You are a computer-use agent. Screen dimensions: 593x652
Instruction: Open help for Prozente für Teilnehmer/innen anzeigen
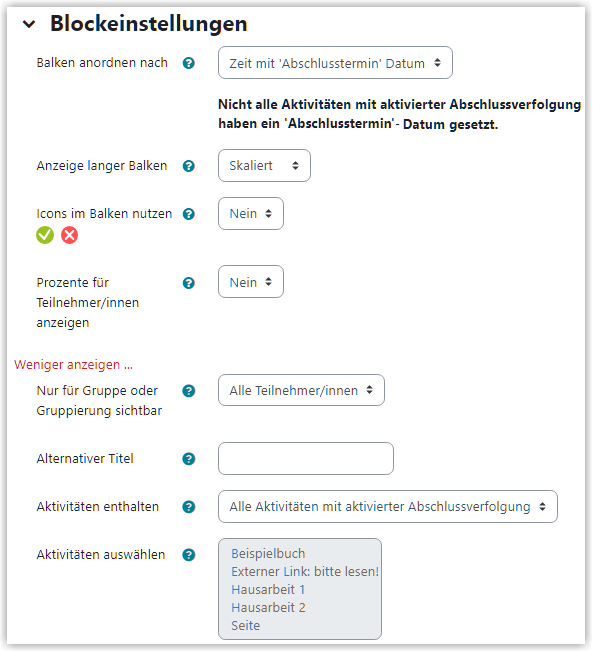(x=189, y=283)
